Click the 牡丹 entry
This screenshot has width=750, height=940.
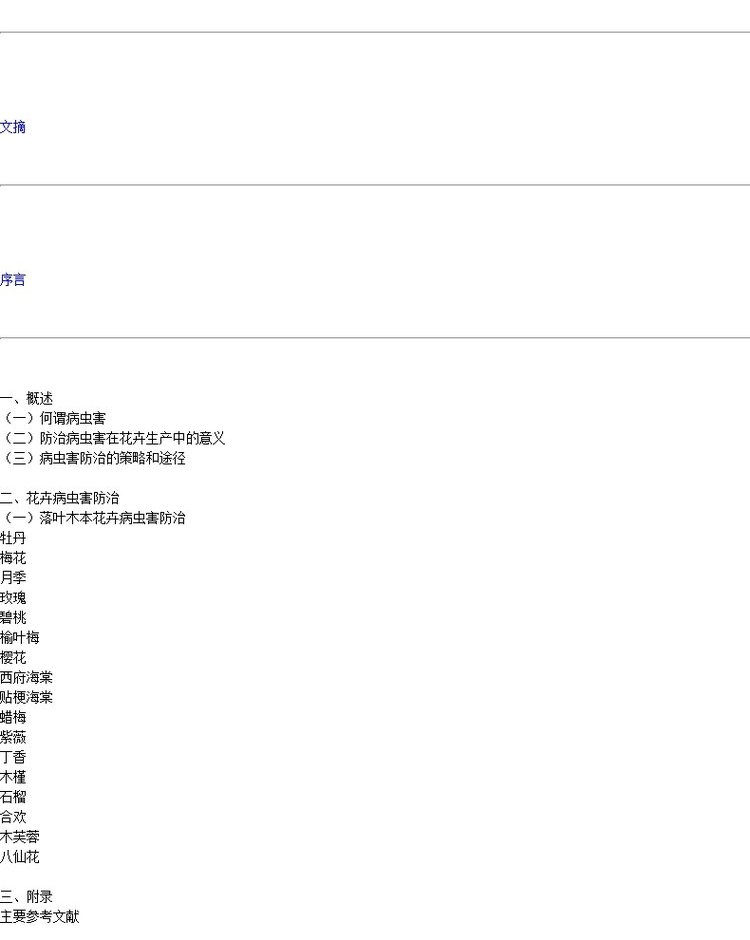(13, 538)
